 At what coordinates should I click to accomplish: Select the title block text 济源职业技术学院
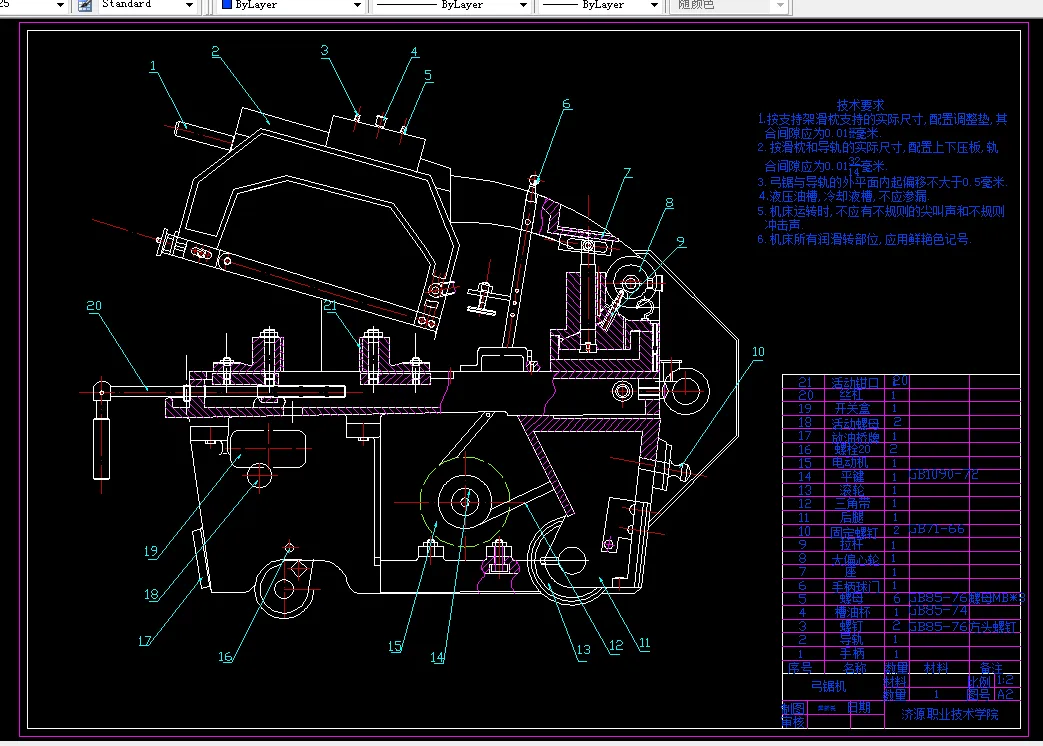click(949, 714)
